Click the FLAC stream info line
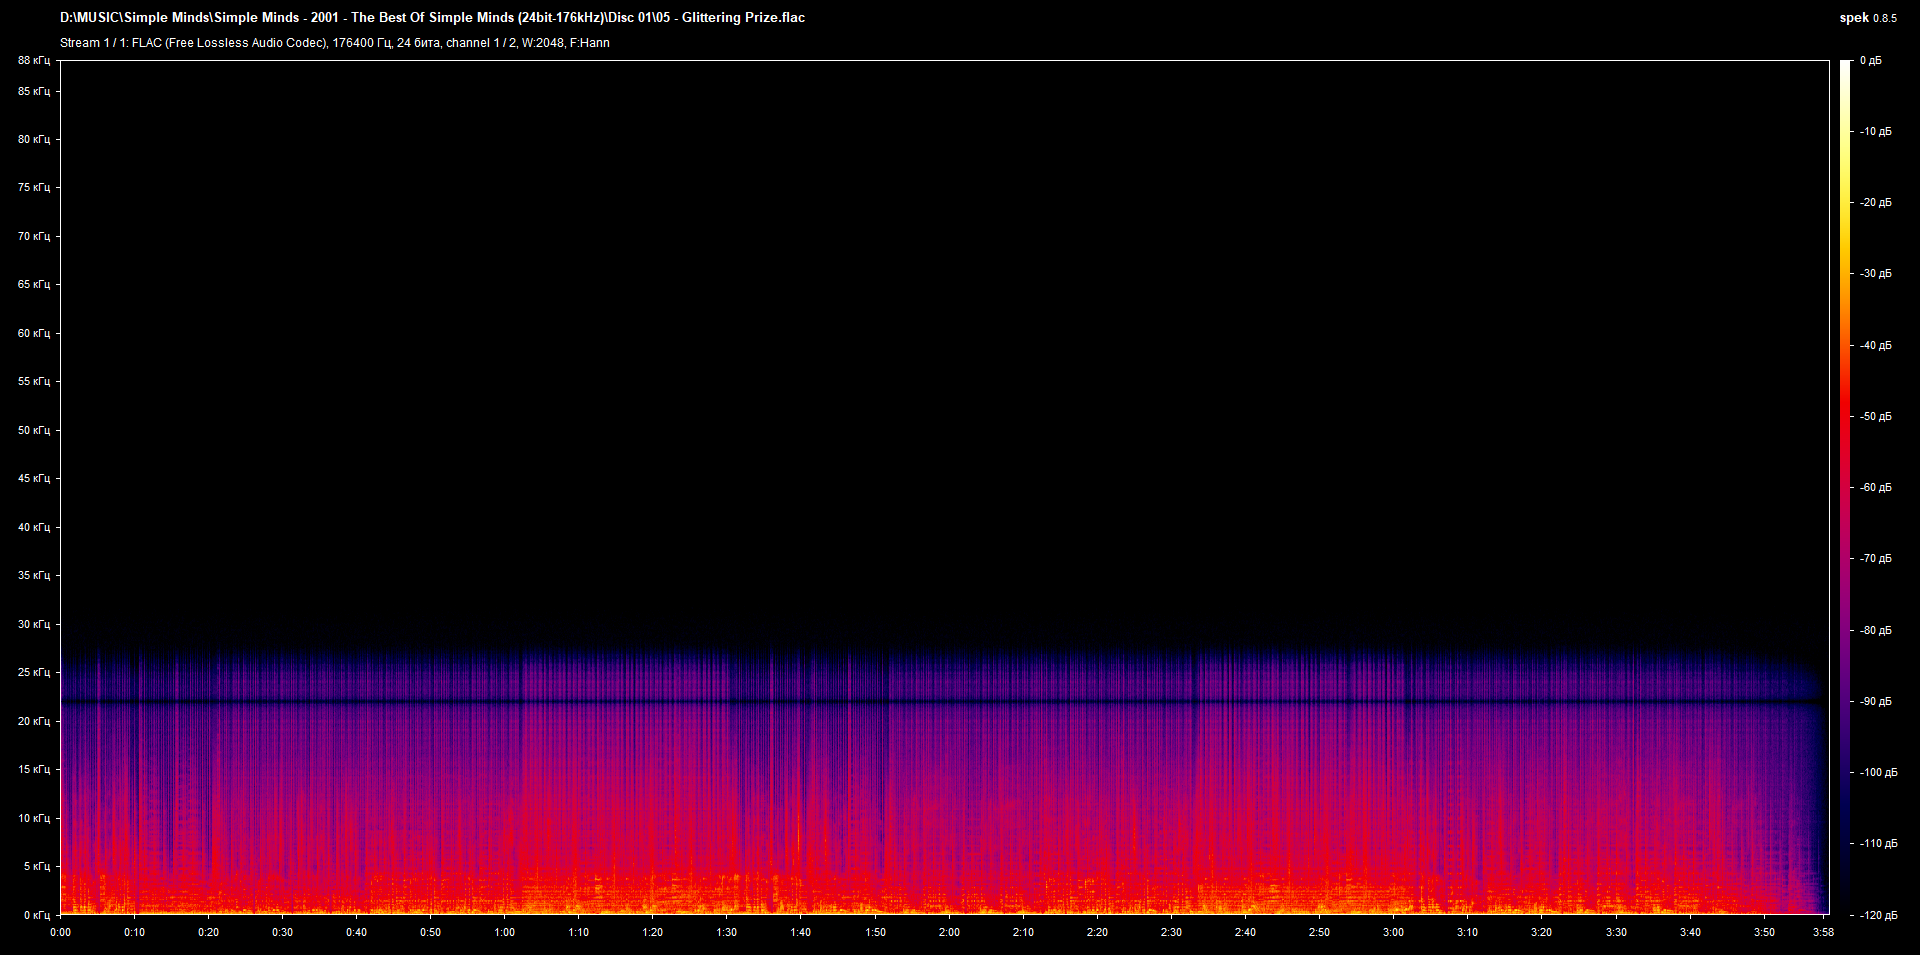 click(x=334, y=43)
